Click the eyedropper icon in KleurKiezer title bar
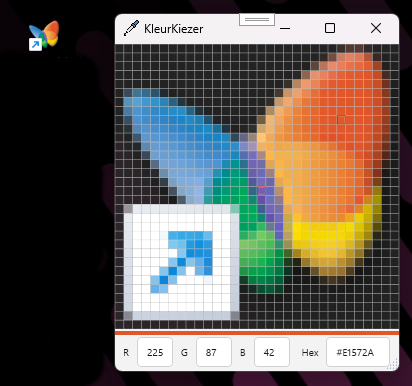 131,28
